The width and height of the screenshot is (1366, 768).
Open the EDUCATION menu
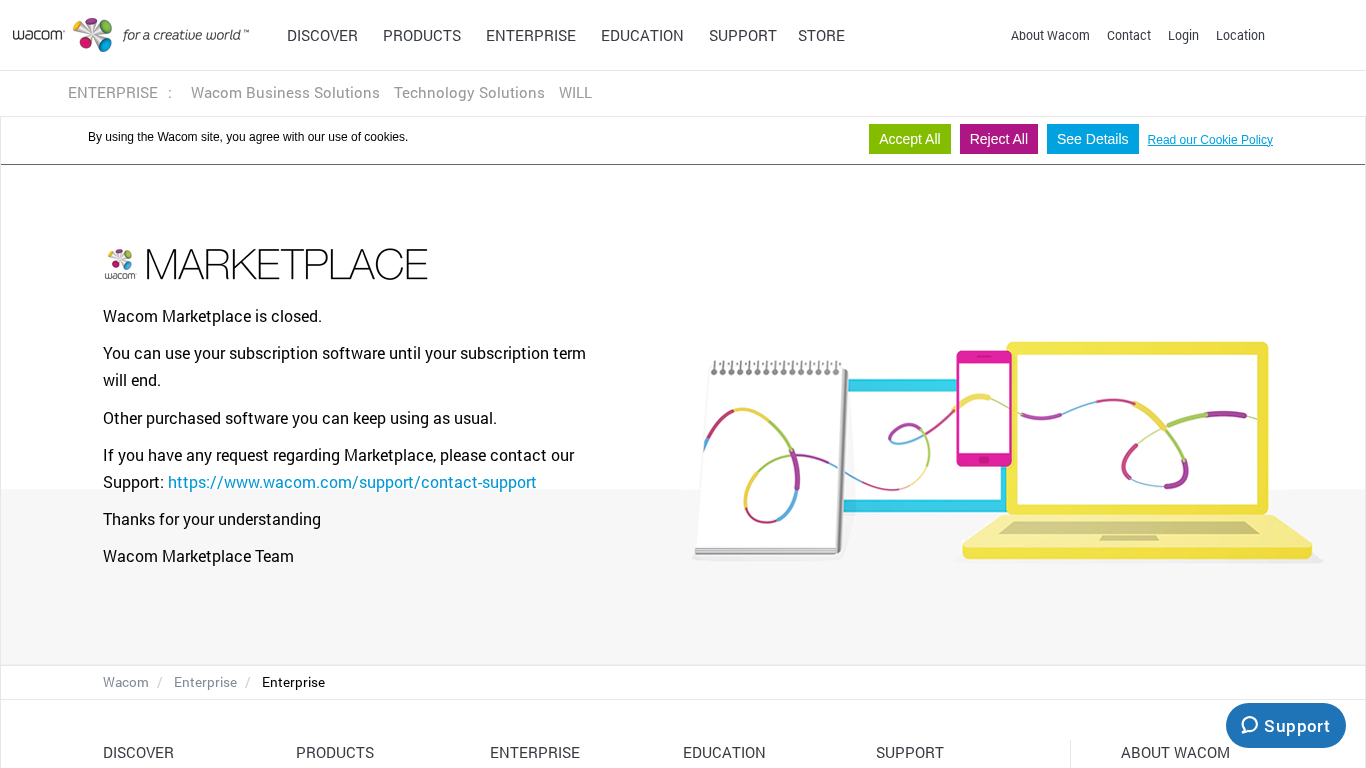[642, 36]
